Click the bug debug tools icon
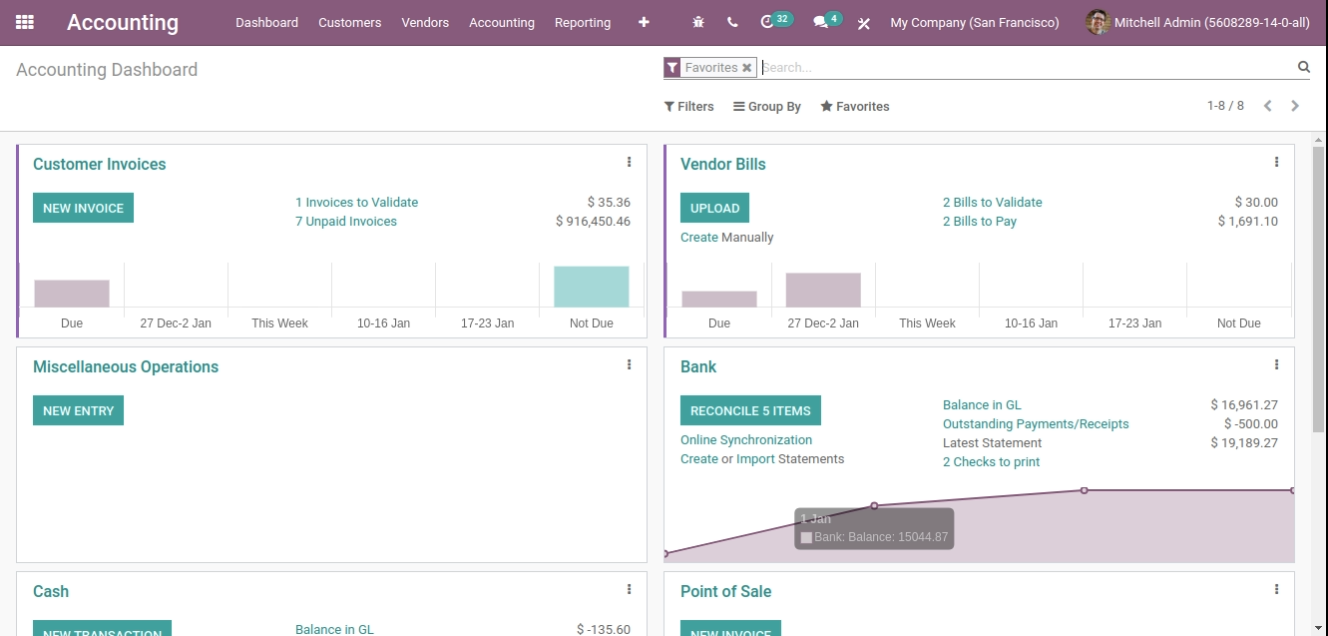This screenshot has width=1328, height=636. point(699,22)
